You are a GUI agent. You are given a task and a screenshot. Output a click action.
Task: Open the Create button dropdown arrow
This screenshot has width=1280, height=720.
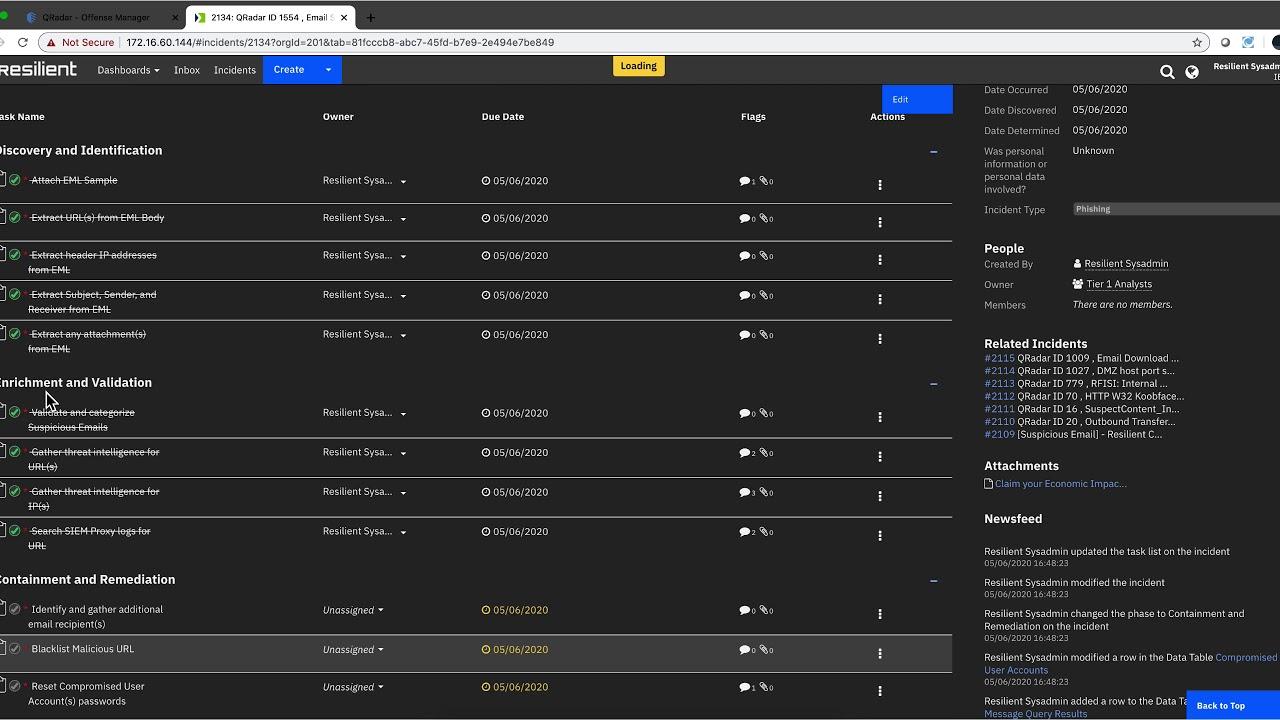328,70
